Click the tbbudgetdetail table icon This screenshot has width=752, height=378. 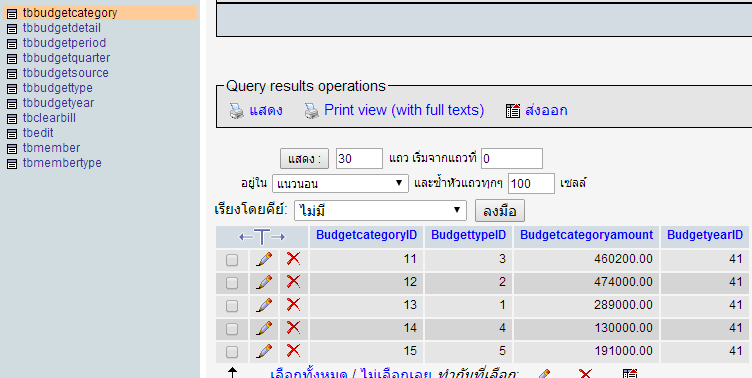[x=12, y=29]
